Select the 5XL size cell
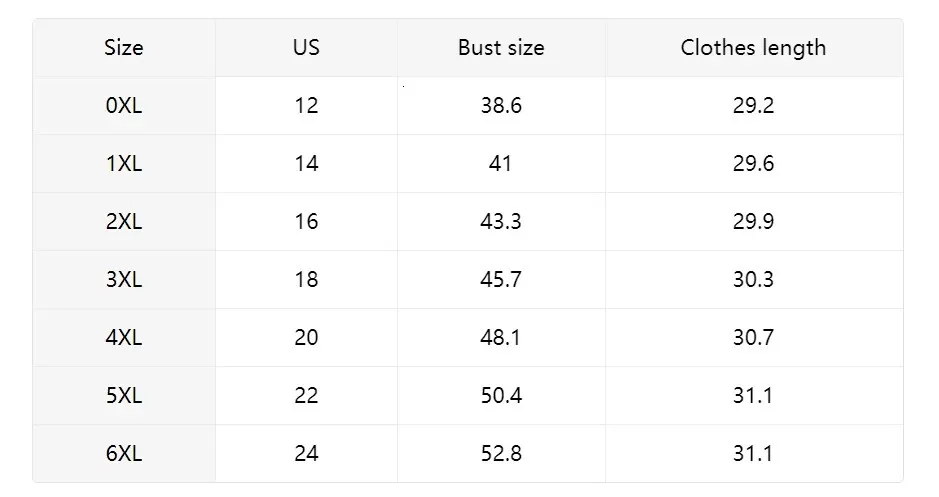Viewport: 939px width, 497px height. click(124, 395)
